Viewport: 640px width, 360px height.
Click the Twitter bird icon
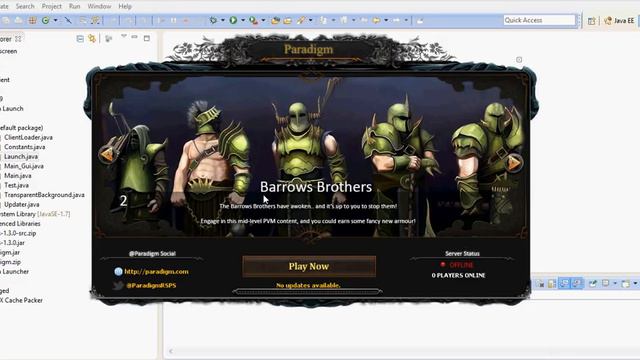pos(118,285)
